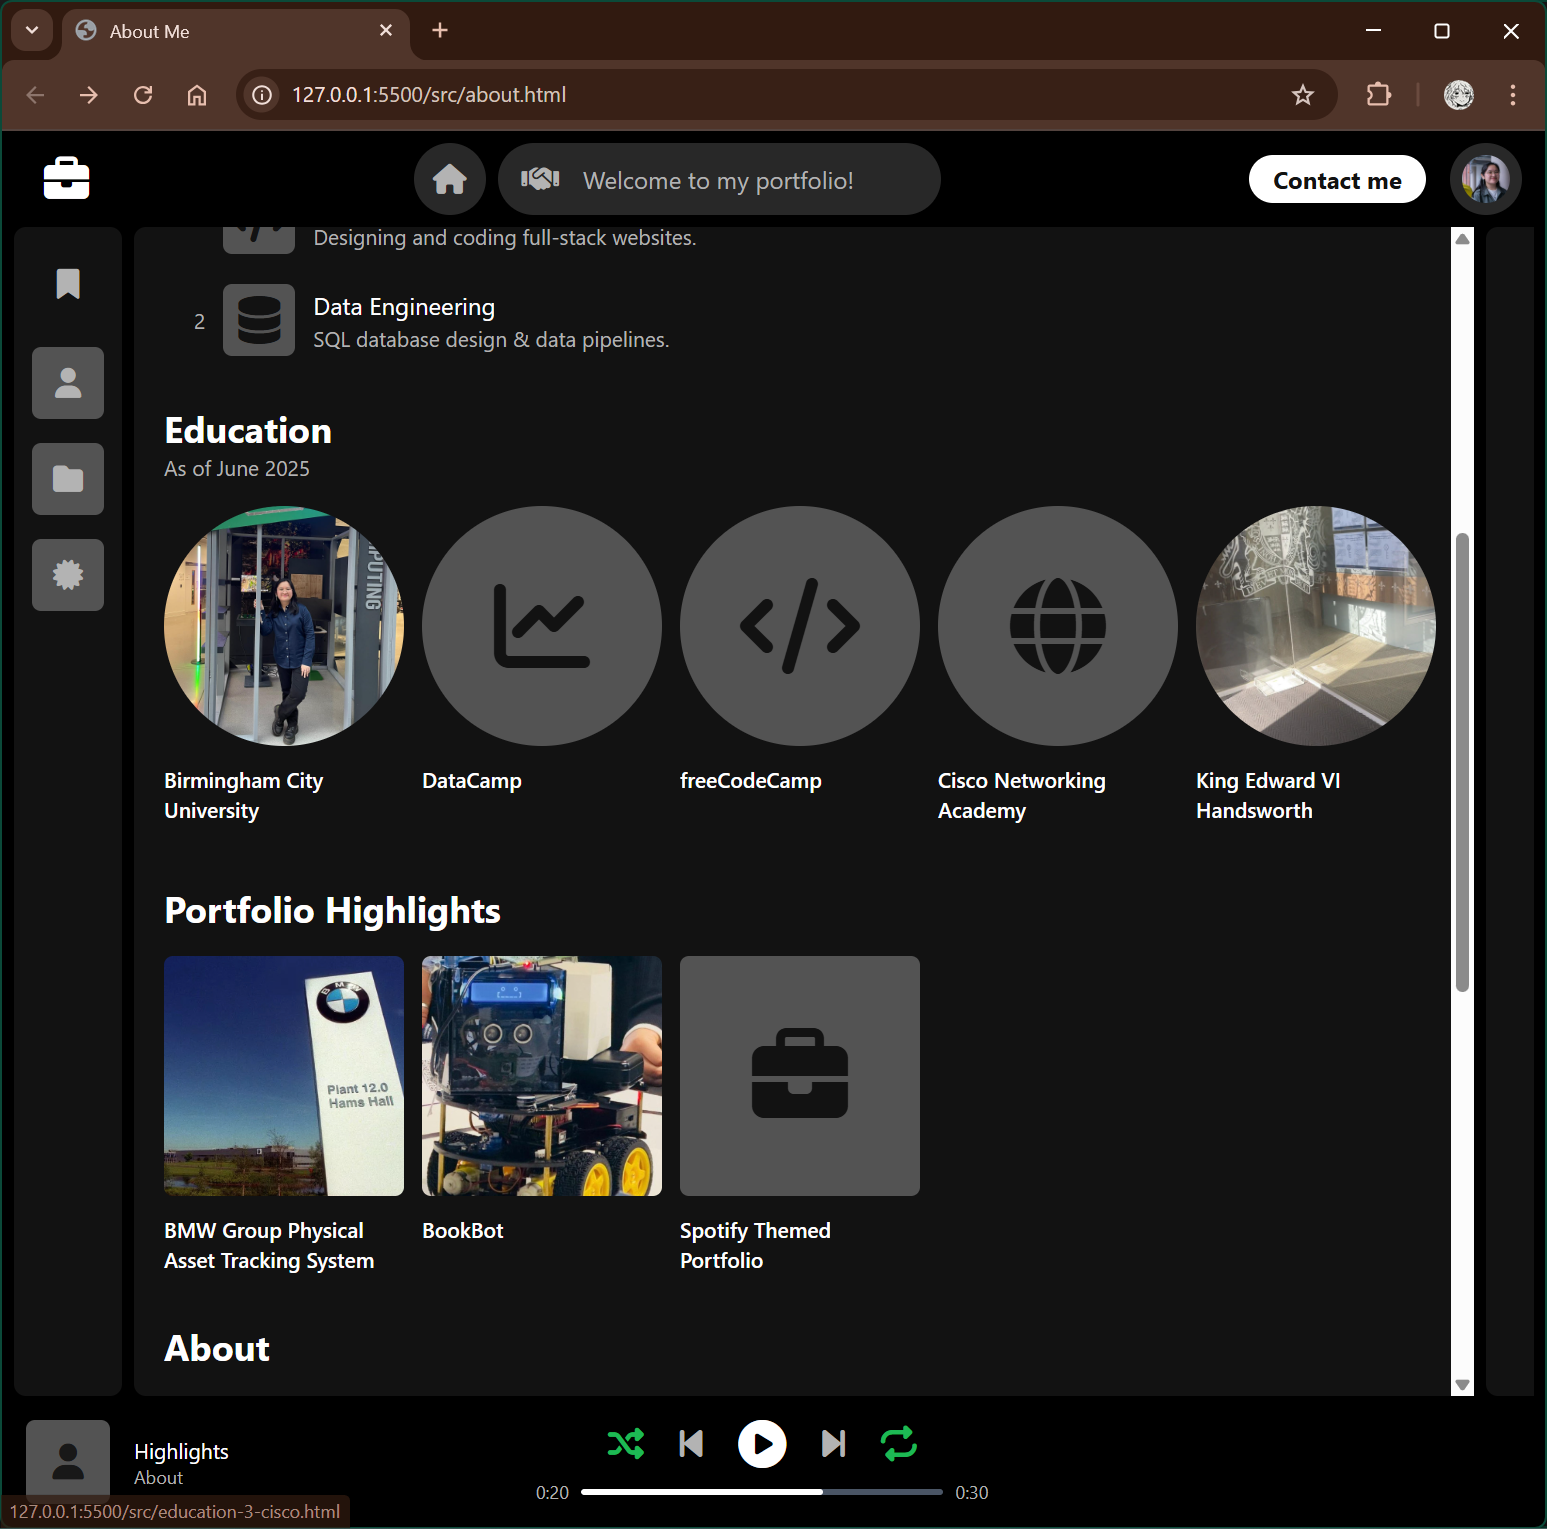Click the Contact me button
Screen dimensions: 1547x1529
click(x=1336, y=180)
